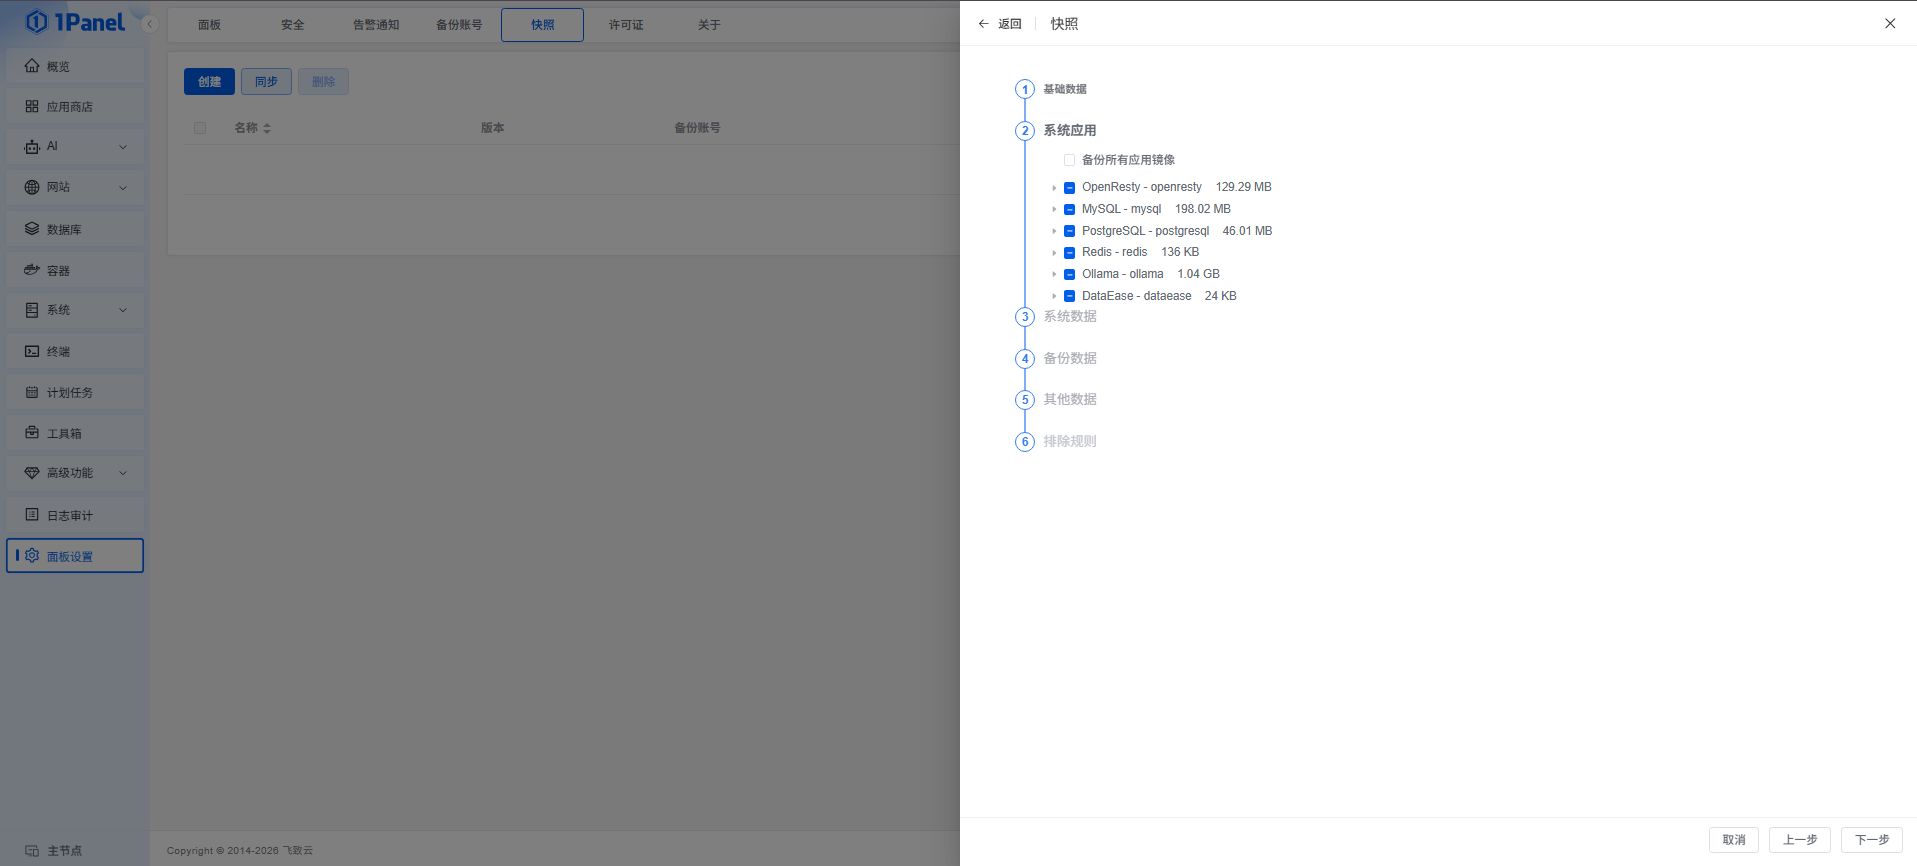The image size is (1917, 866).
Task: Open the 终端 terminal icon
Action: pos(32,351)
